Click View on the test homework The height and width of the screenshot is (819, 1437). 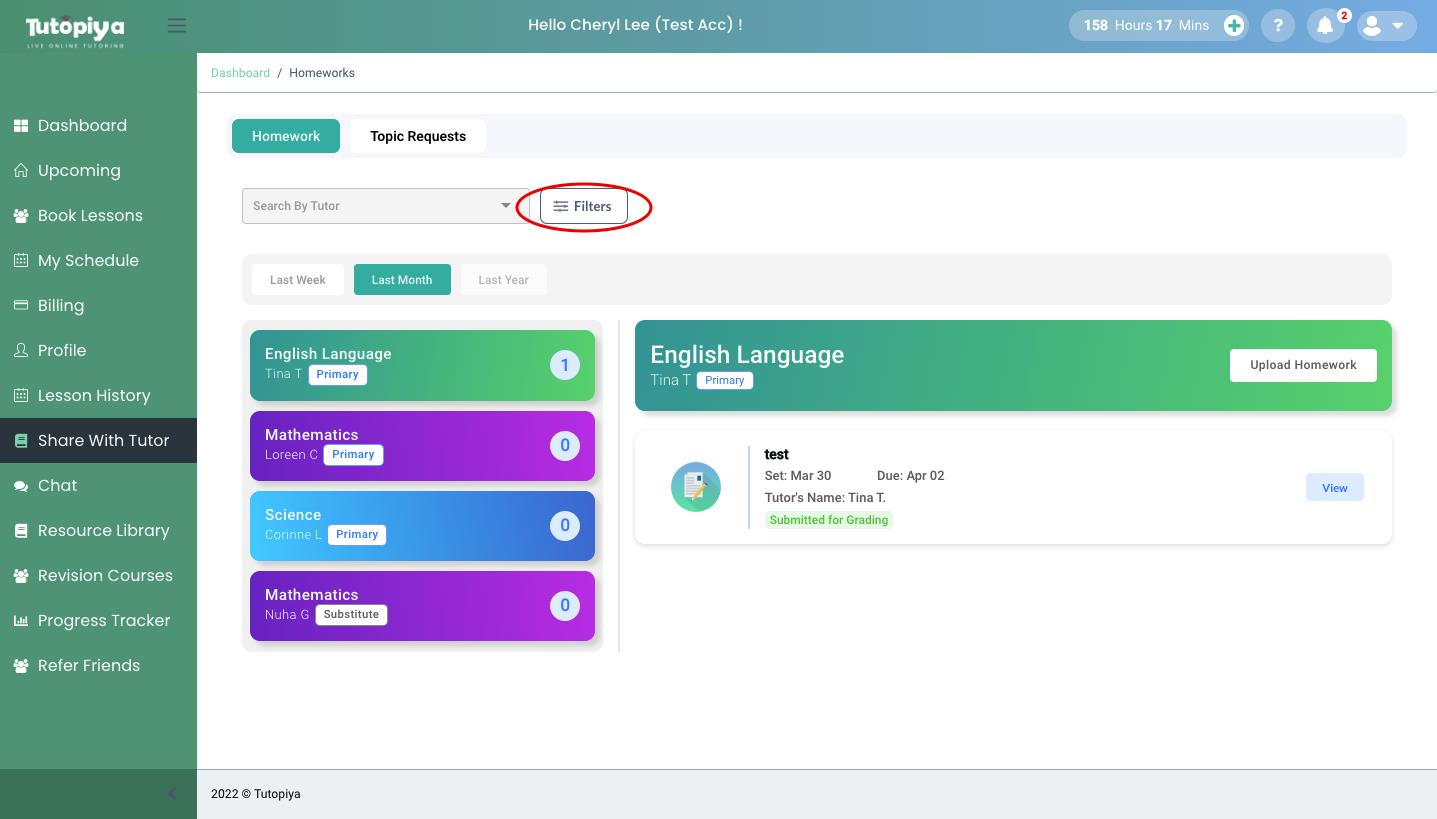coord(1334,488)
